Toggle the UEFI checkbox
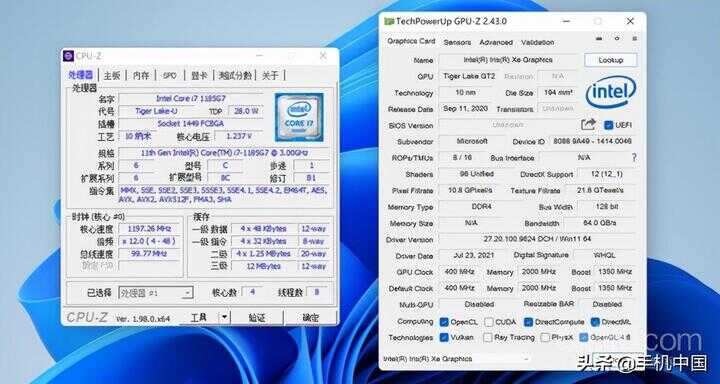The width and height of the screenshot is (720, 384). click(x=608, y=125)
